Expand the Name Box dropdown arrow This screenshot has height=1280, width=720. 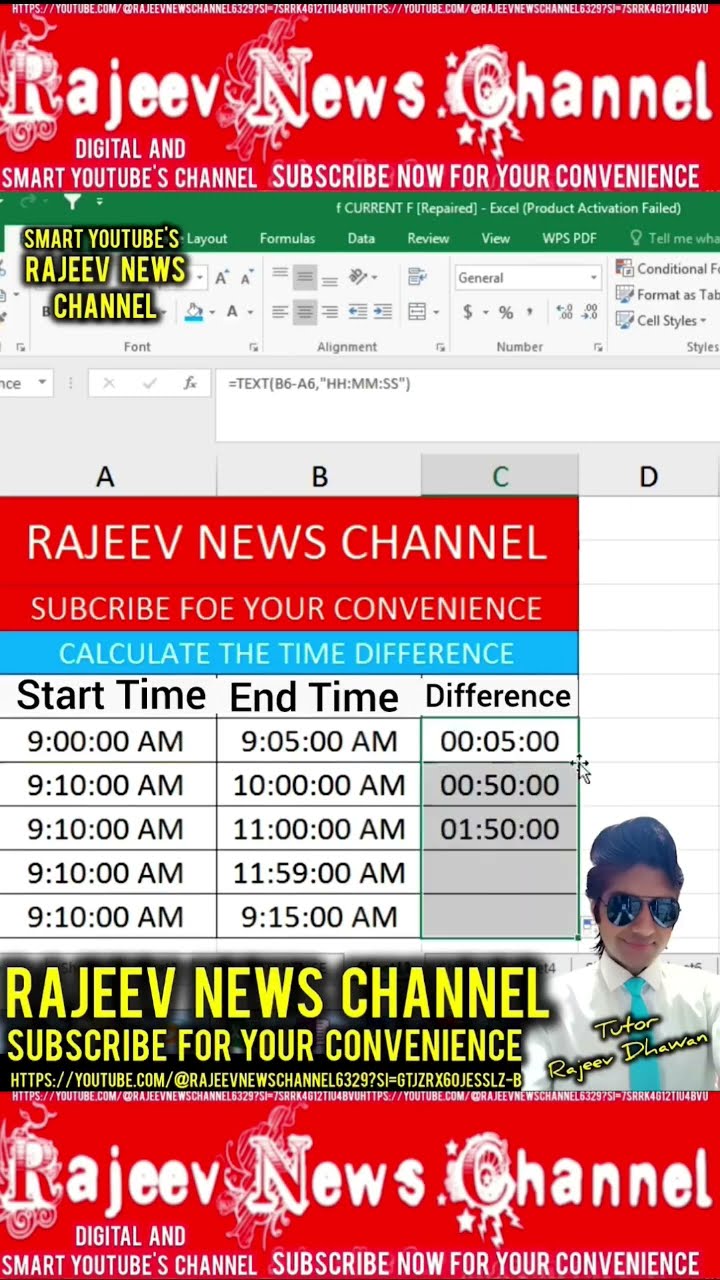pos(42,383)
